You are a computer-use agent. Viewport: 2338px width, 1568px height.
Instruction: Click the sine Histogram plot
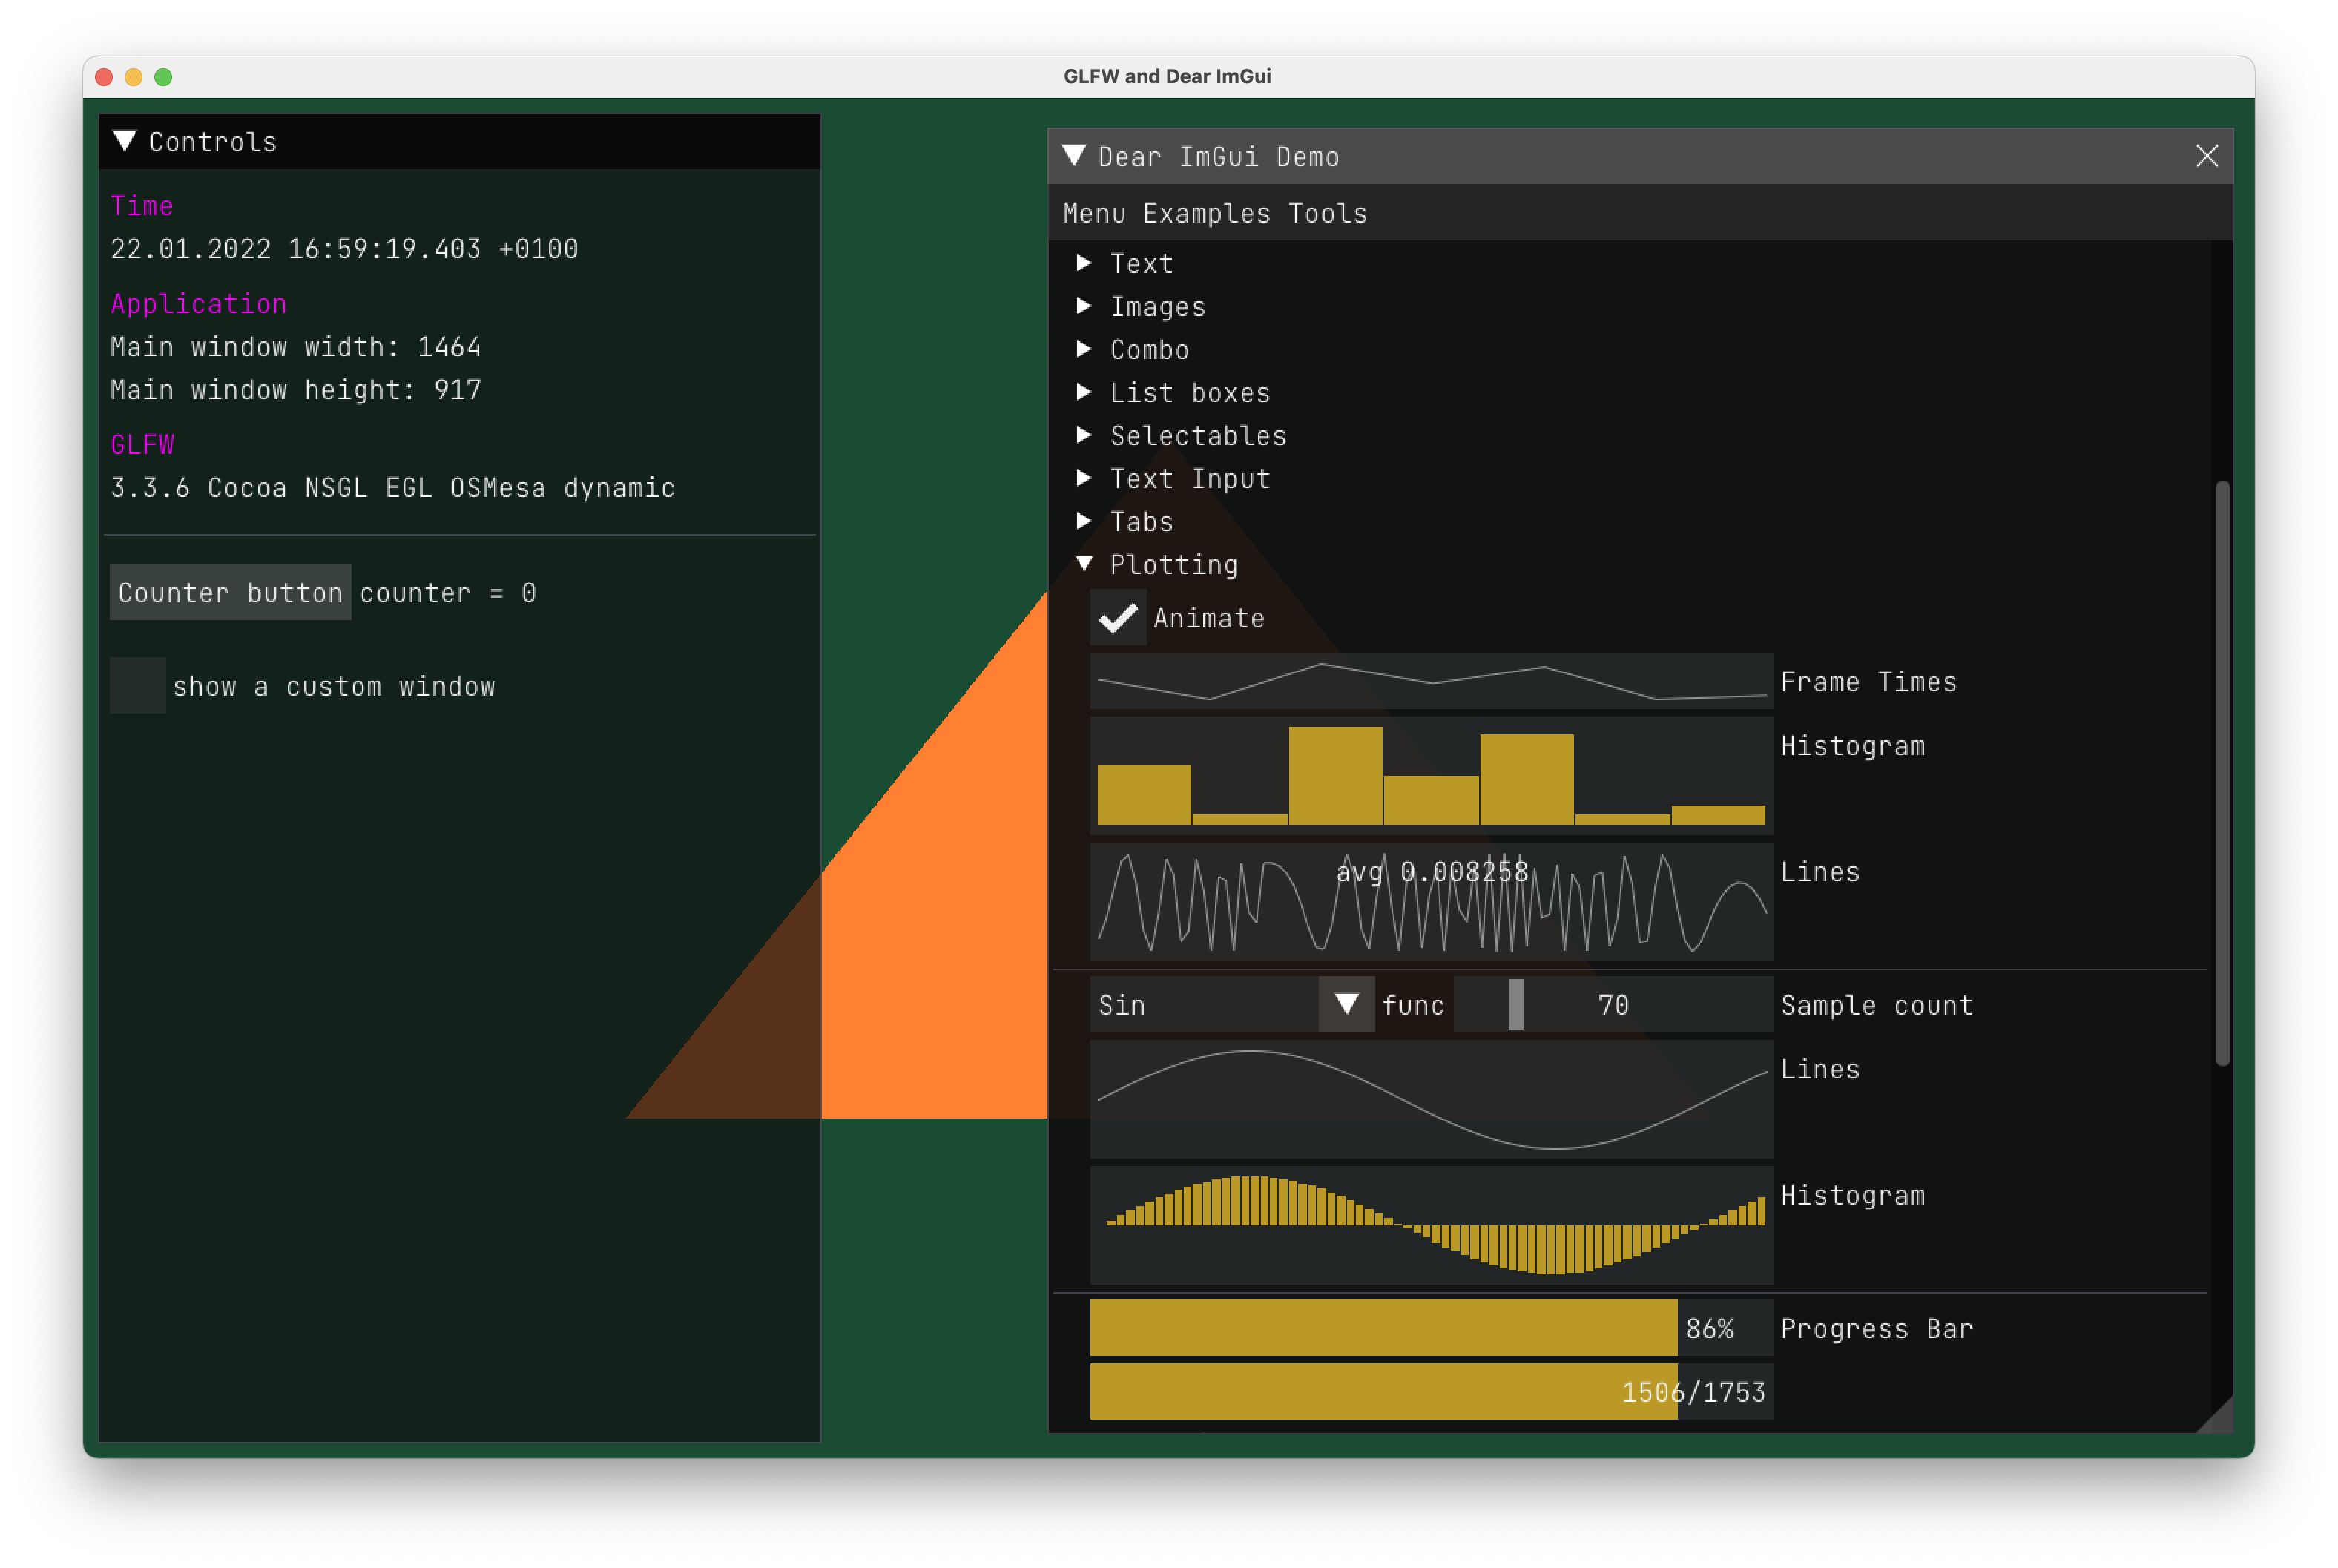point(1432,1225)
